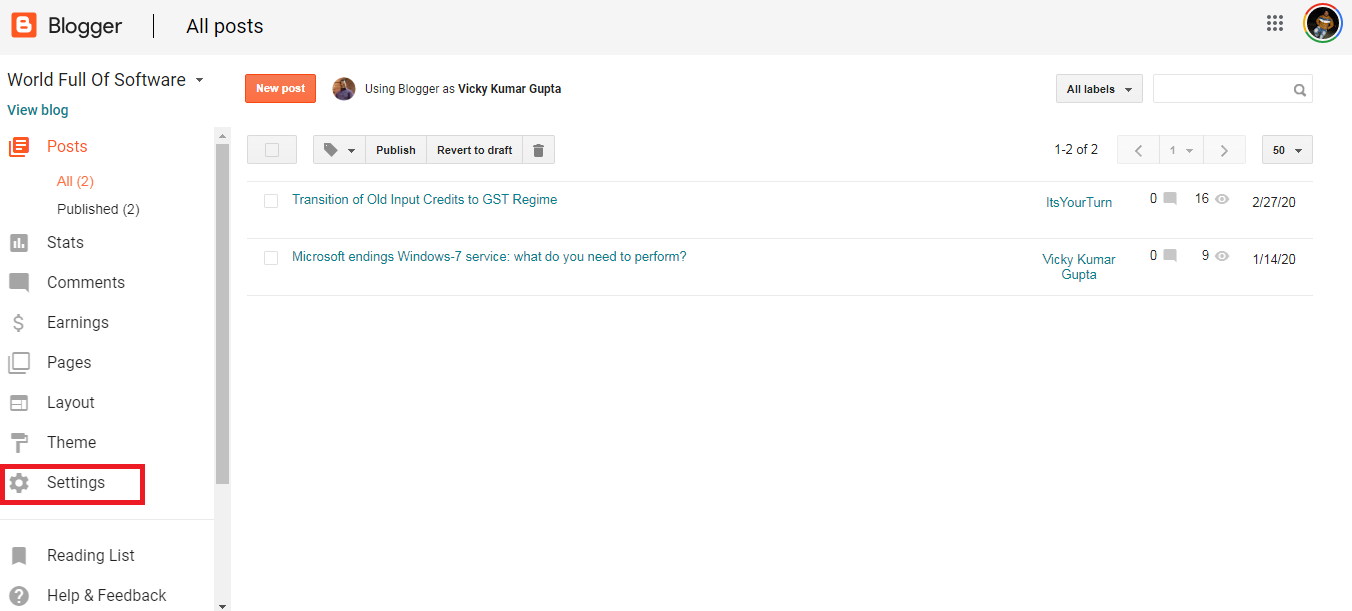1352x611 pixels.
Task: Select Published (2) posts filter
Action: (98, 209)
